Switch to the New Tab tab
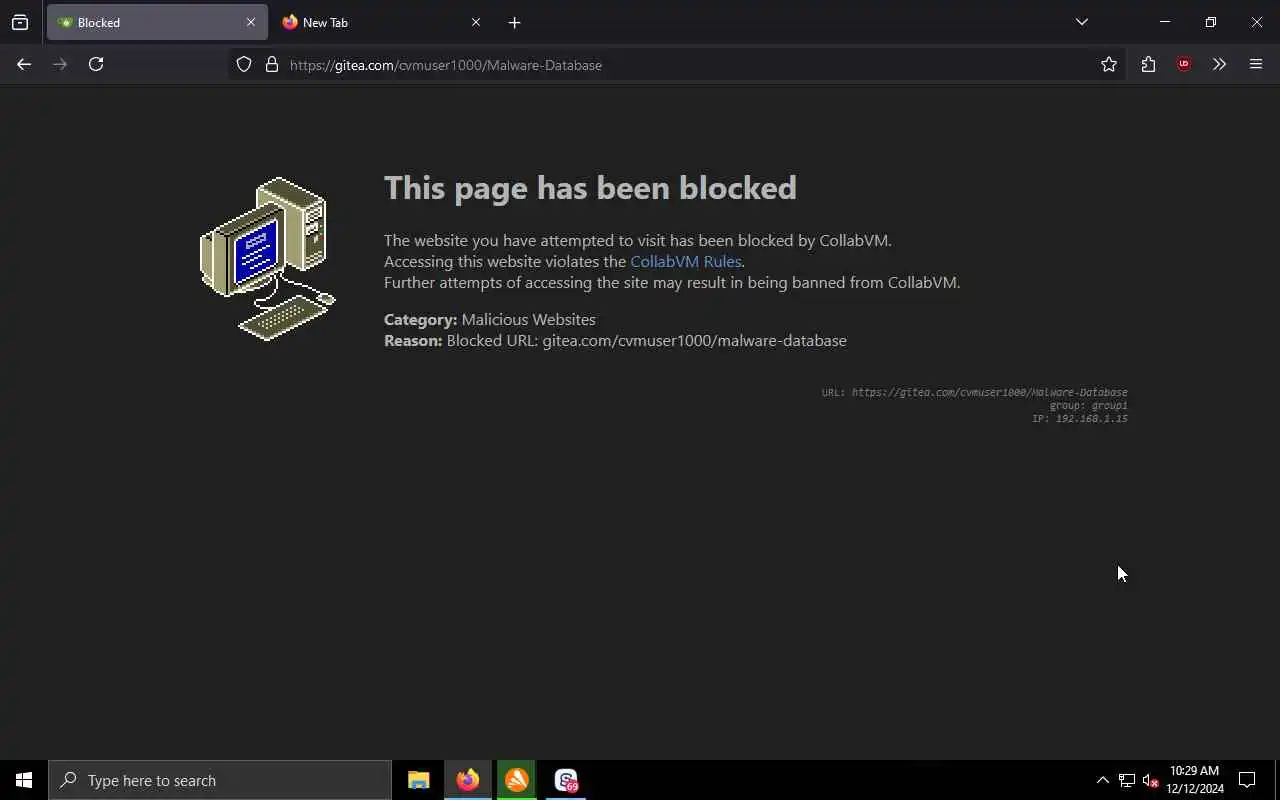Screen dimensions: 1280x800 (x=381, y=22)
